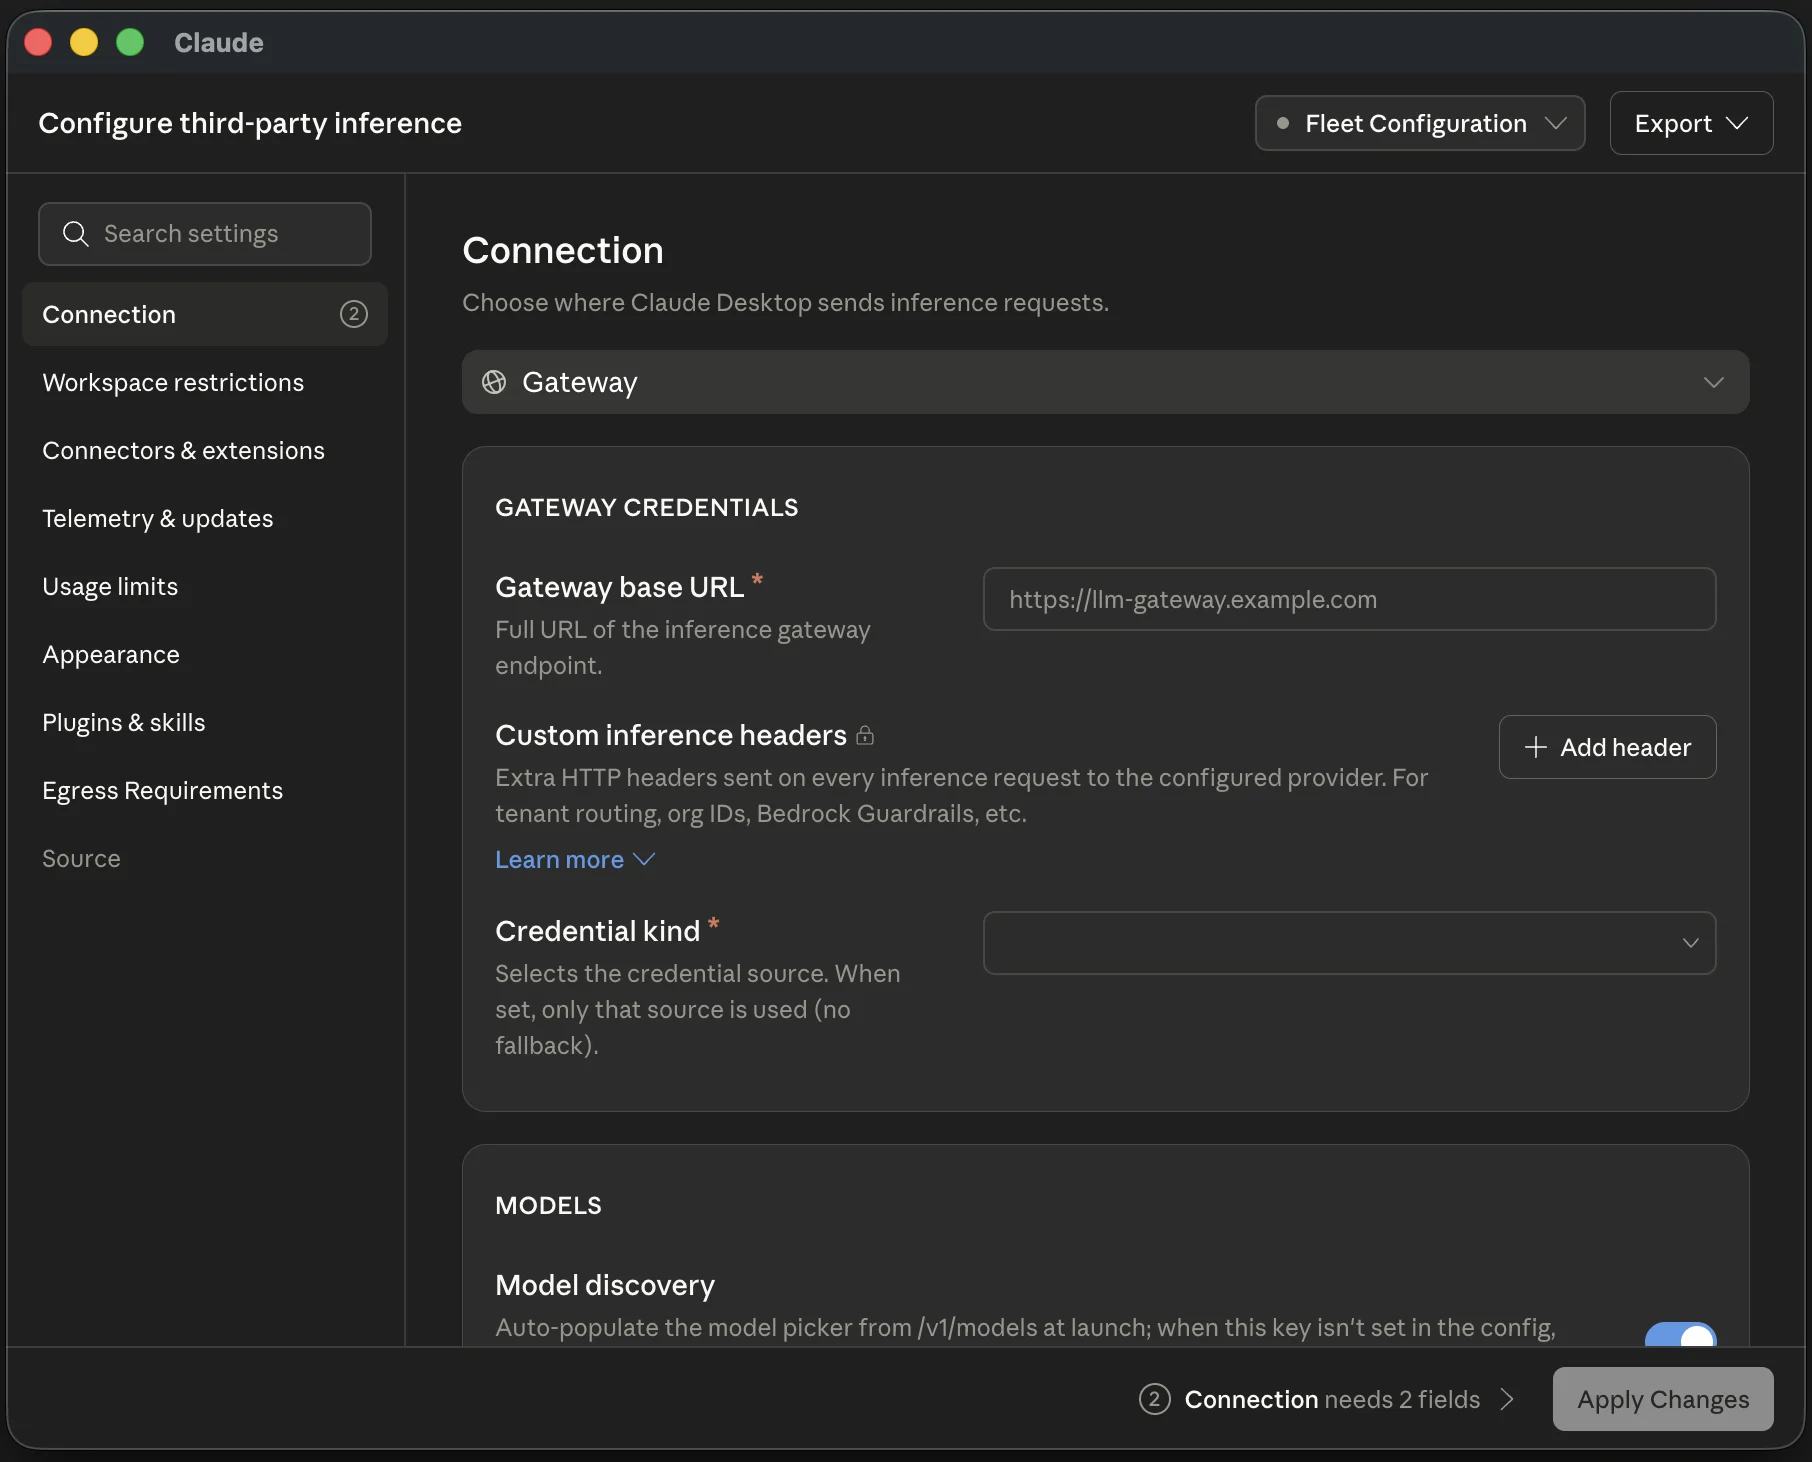This screenshot has width=1812, height=1462.
Task: Expand the Learn more section
Action: coord(575,860)
